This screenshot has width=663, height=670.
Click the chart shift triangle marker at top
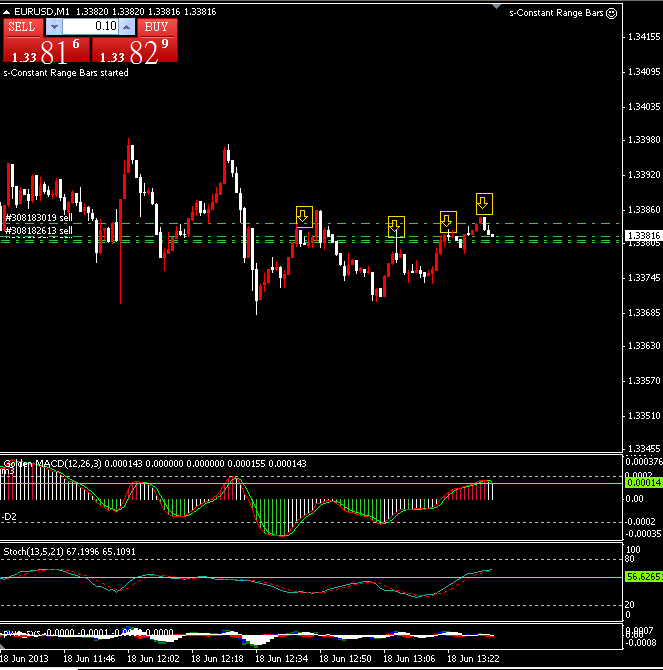point(496,6)
